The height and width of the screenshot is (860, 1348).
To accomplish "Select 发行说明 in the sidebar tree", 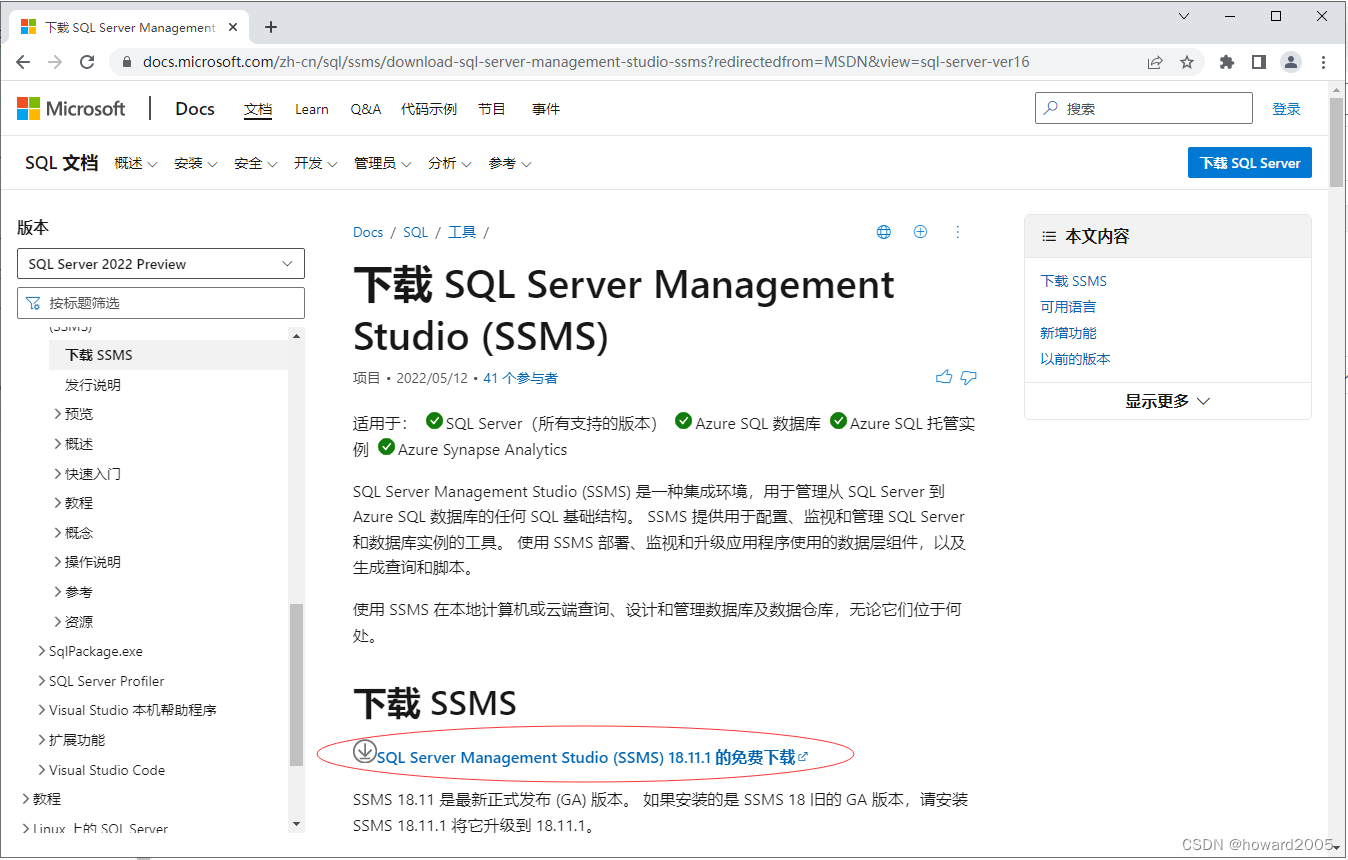I will coord(93,385).
